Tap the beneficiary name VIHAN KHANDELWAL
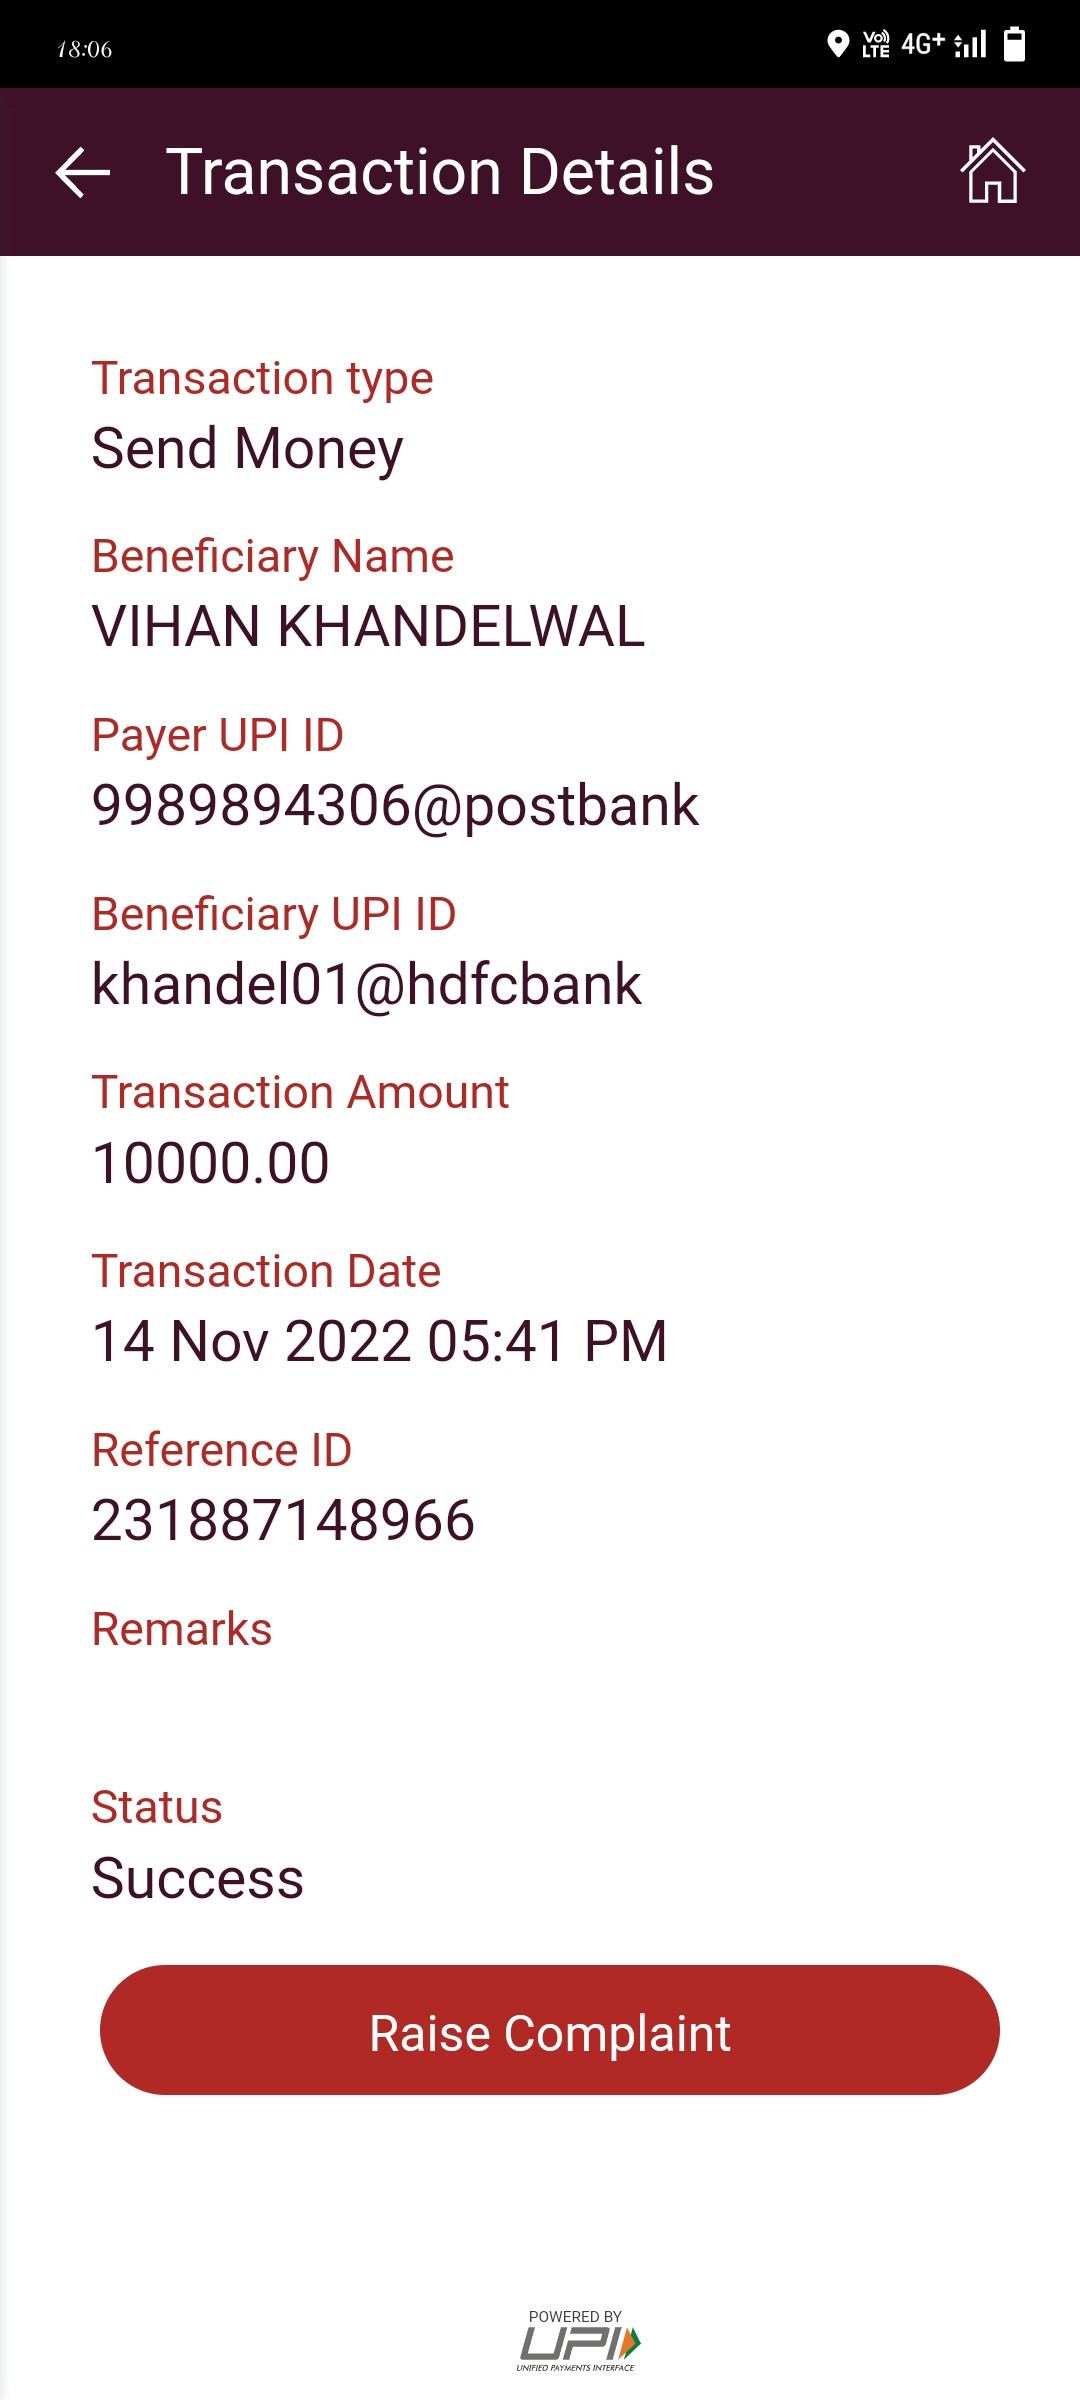Image resolution: width=1080 pixels, height=2400 pixels. [368, 627]
